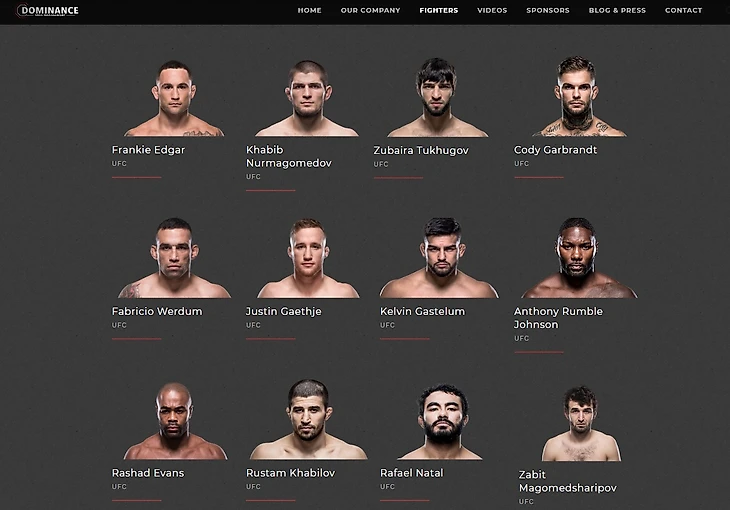Viewport: 730px width, 510px height.
Task: Click Rashad Evans' portrait
Action: 174,421
